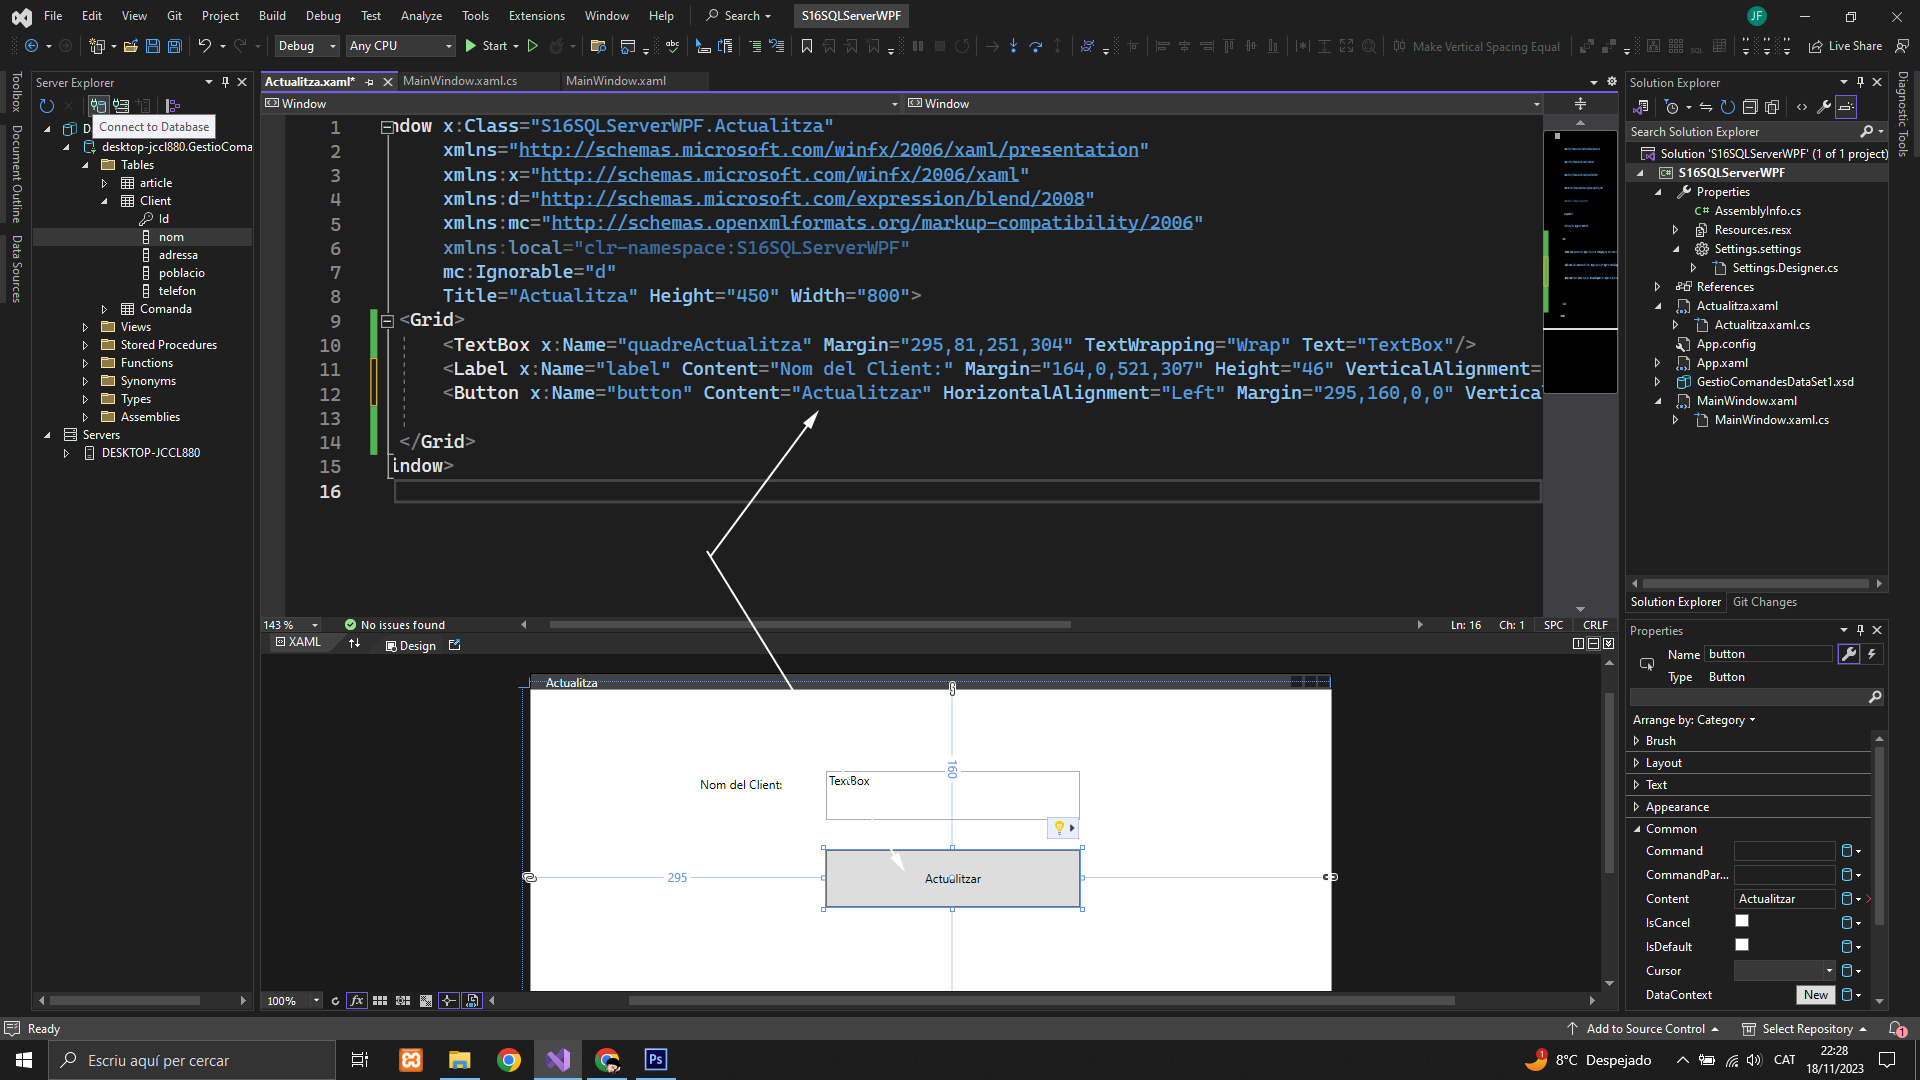
Task: Click the Connect to Database icon
Action: [x=98, y=105]
